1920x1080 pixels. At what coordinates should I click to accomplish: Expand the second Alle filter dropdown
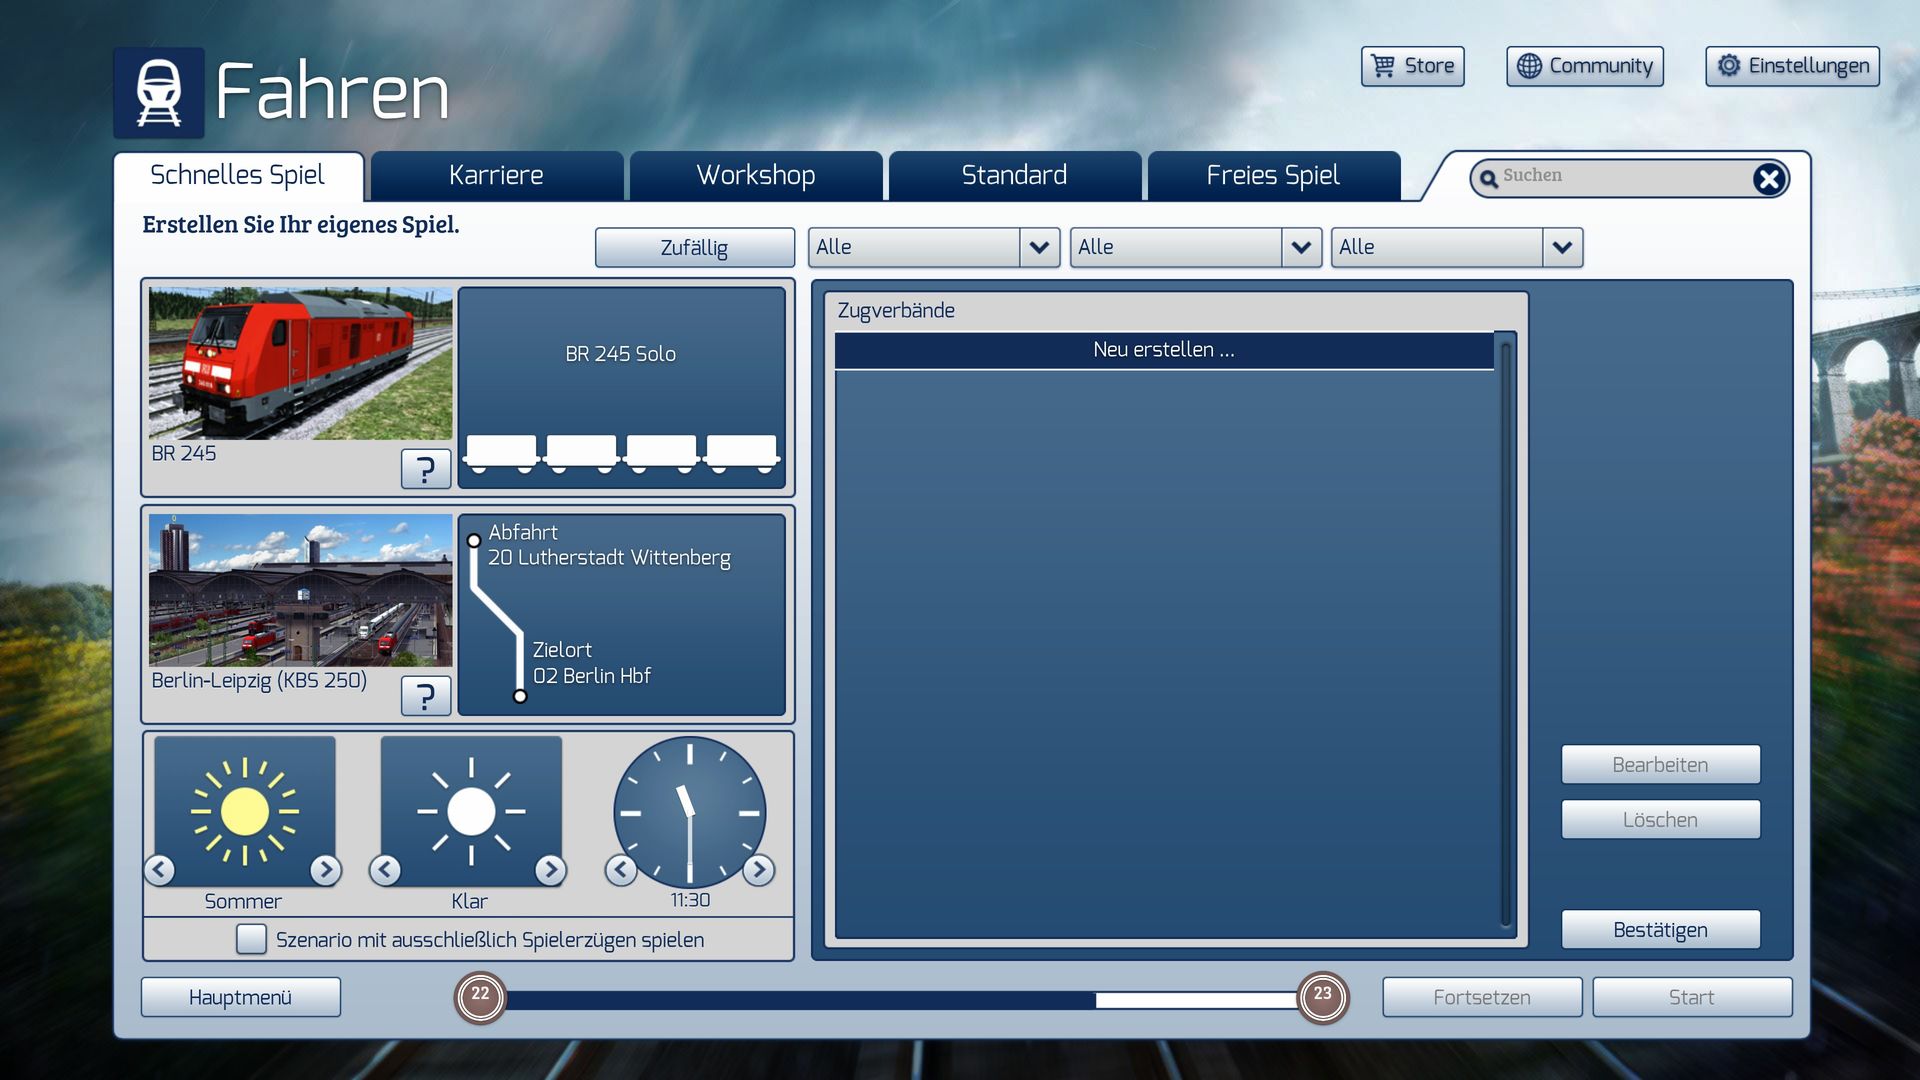1301,247
